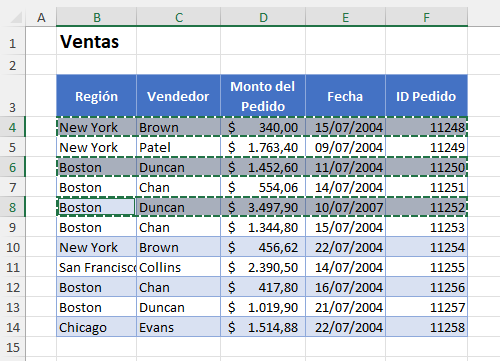Select row 13 header
This screenshot has width=500, height=361.
click(13, 307)
